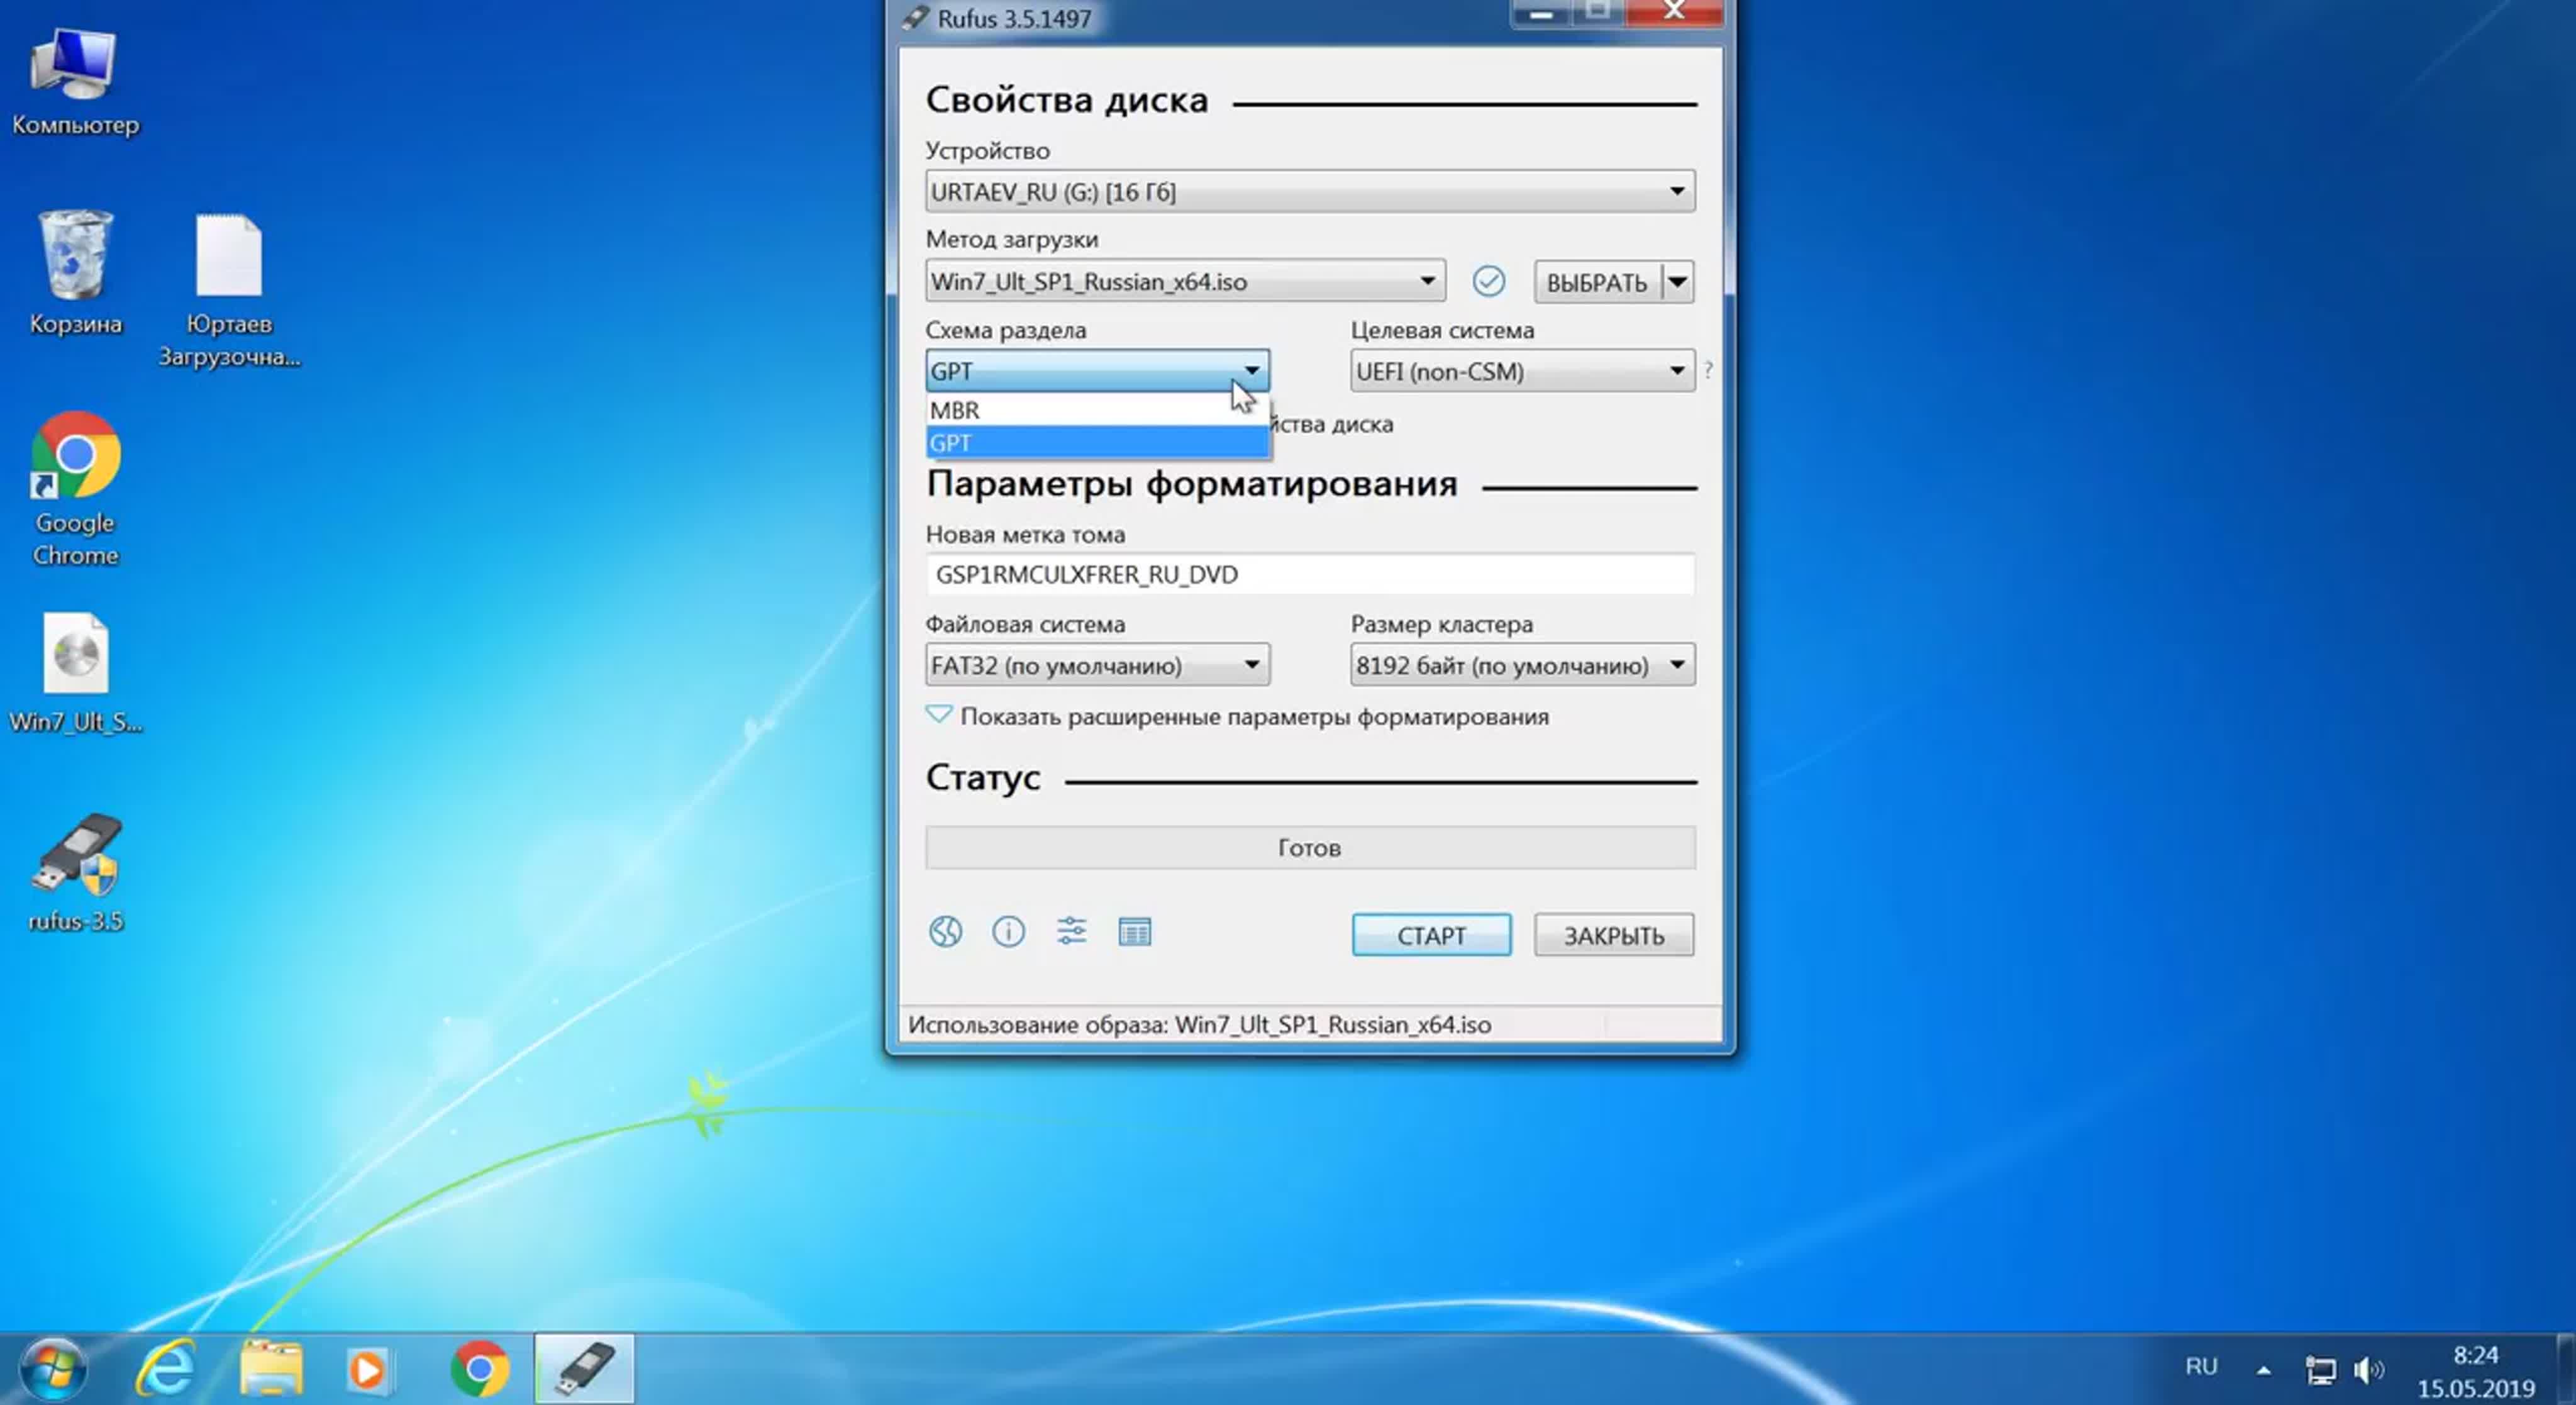Click the clock showing 8:24
Viewport: 2576px width, 1405px height.
[2476, 1355]
